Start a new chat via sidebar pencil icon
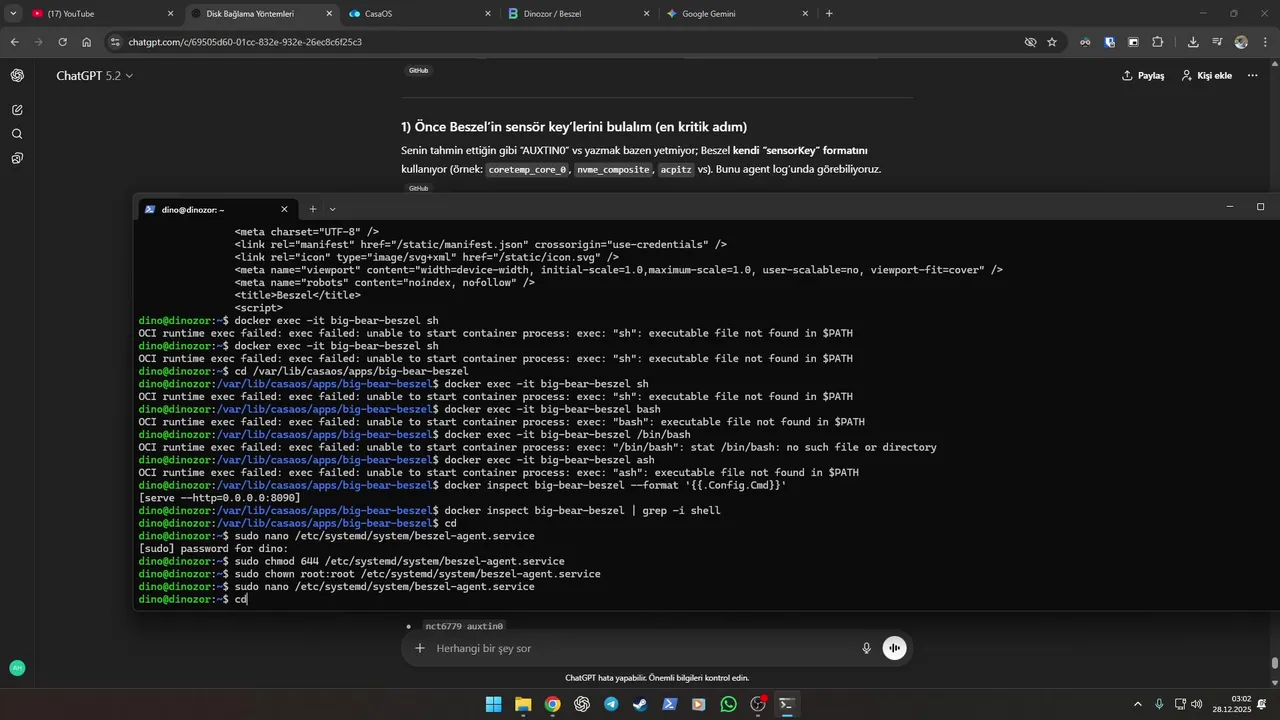The width and height of the screenshot is (1280, 720). (17, 110)
